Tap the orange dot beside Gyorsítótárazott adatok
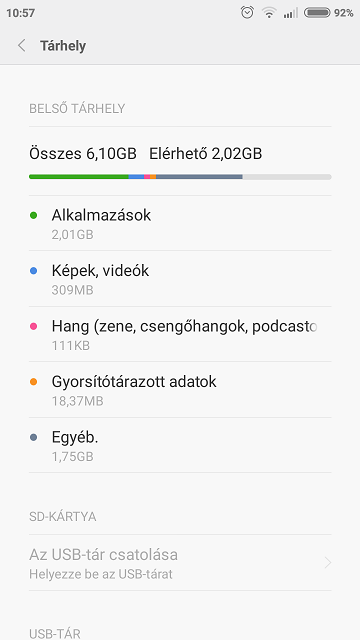The image size is (360, 640). (x=33, y=382)
